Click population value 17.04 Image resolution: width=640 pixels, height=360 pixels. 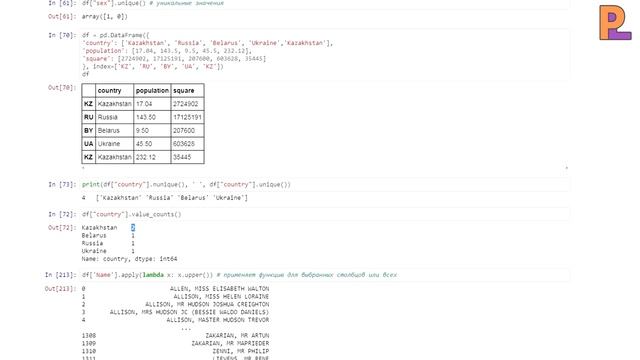[x=152, y=104]
